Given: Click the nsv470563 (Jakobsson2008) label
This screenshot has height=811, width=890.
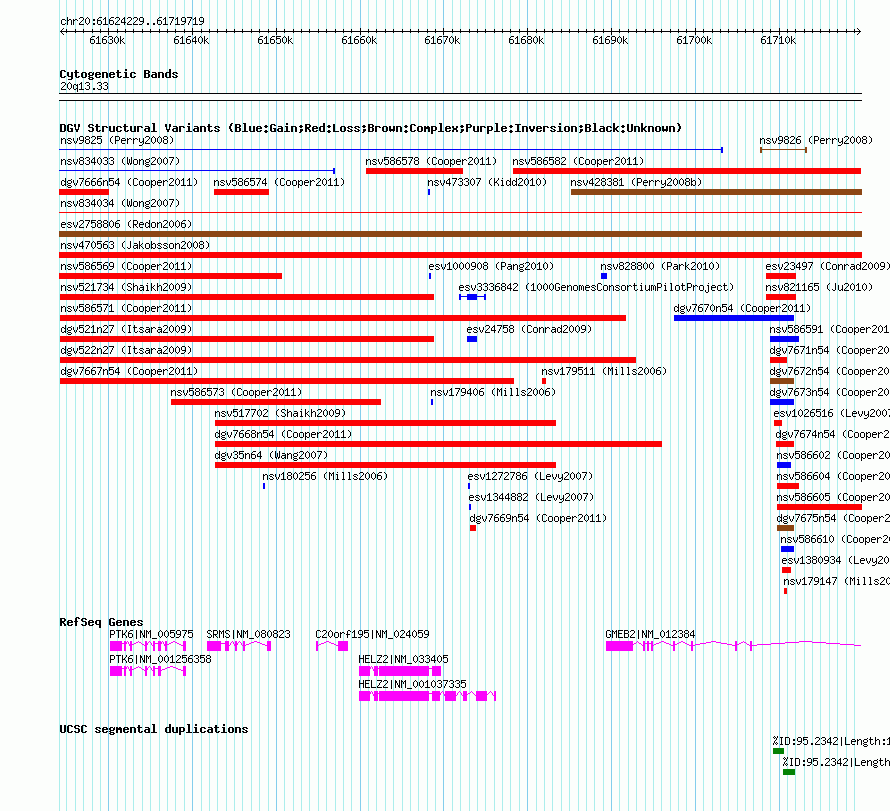Looking at the screenshot, I should click(135, 245).
